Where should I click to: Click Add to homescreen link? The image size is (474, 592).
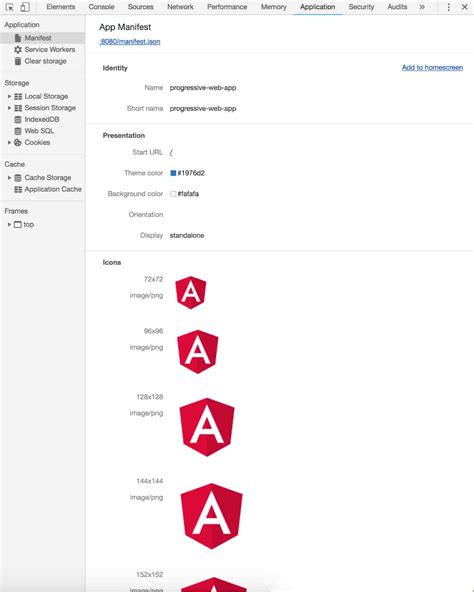coord(432,68)
